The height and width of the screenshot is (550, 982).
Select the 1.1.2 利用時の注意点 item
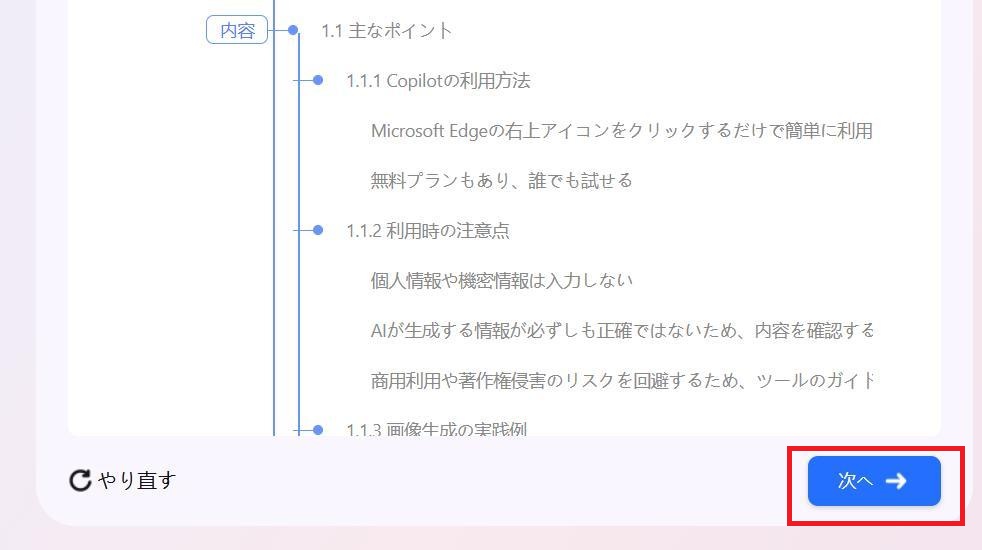427,231
